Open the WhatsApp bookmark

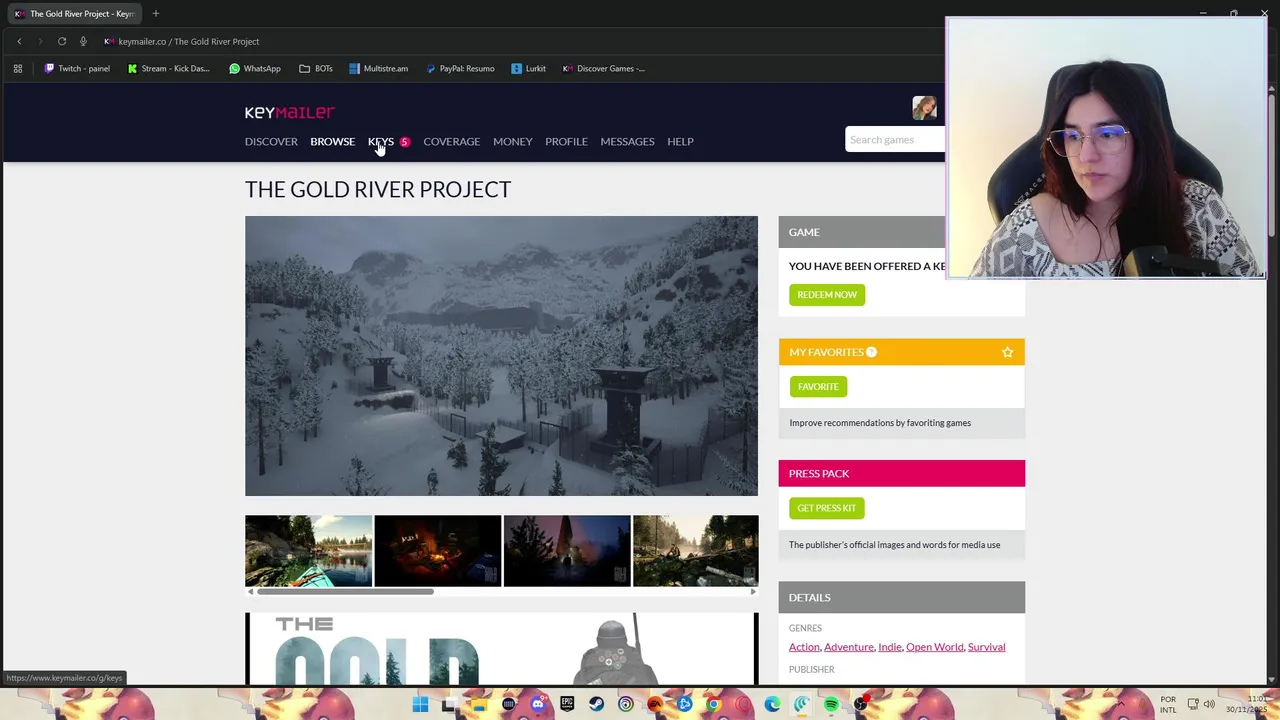(254, 68)
